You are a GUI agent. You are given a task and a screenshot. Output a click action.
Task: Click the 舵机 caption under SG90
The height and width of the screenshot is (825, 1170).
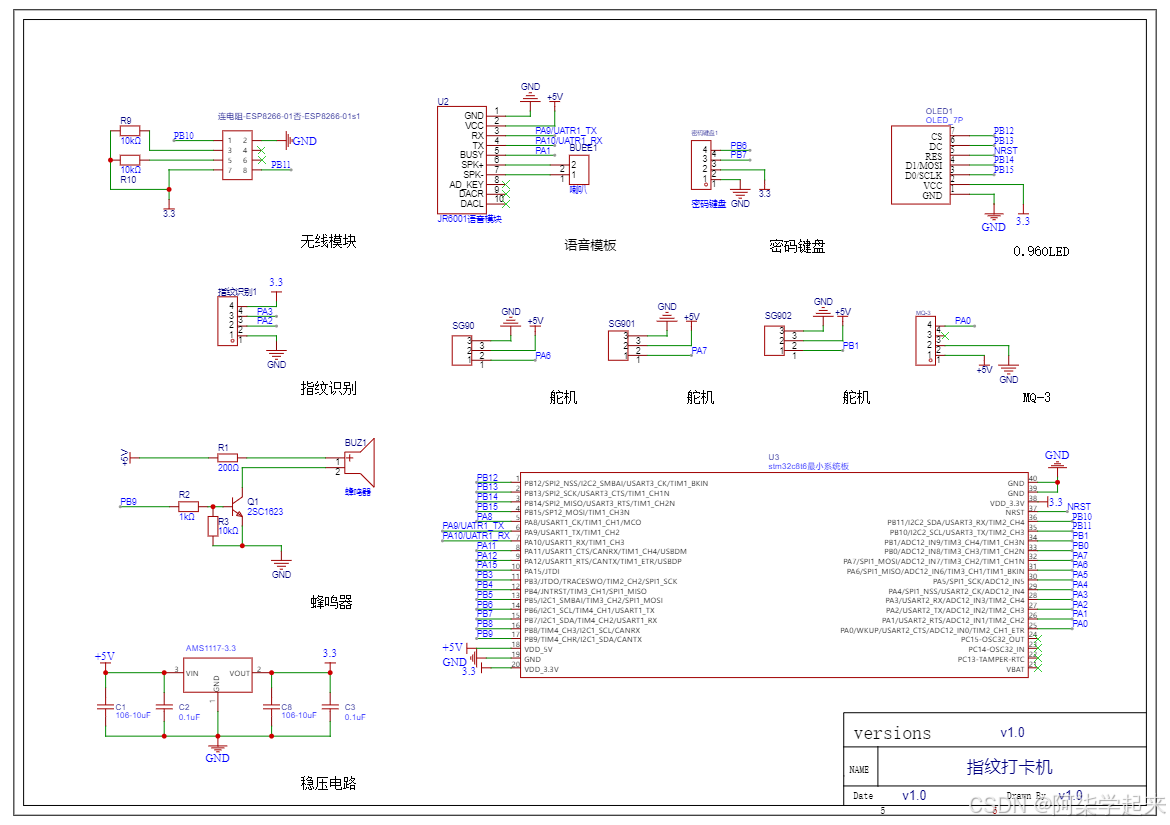pos(563,398)
